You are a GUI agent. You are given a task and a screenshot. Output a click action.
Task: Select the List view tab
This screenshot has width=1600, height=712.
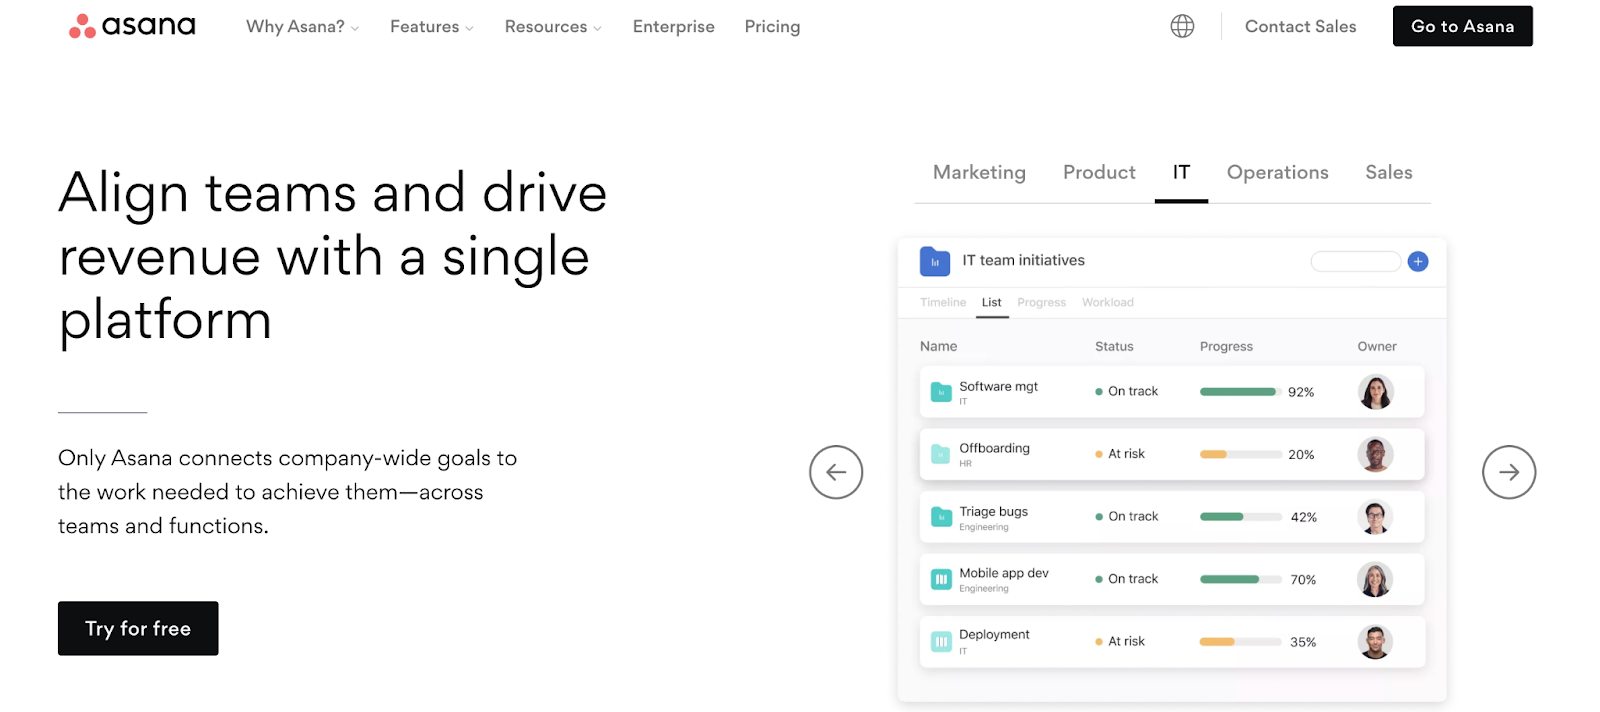(991, 302)
